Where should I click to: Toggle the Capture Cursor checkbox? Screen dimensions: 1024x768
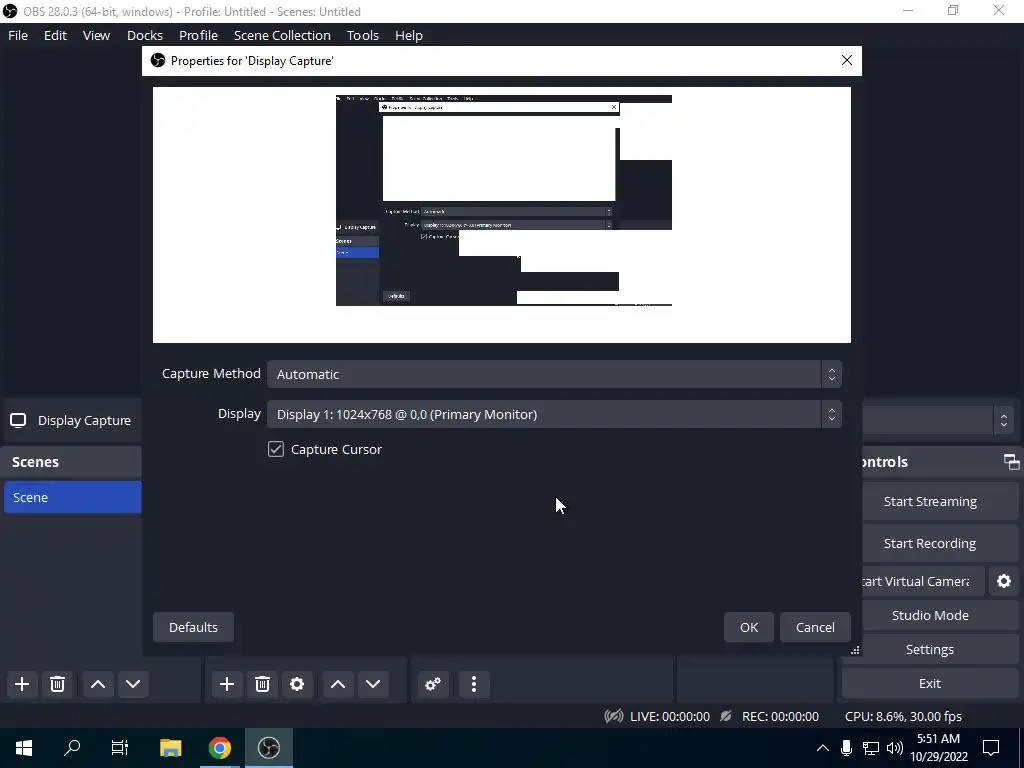click(x=276, y=449)
